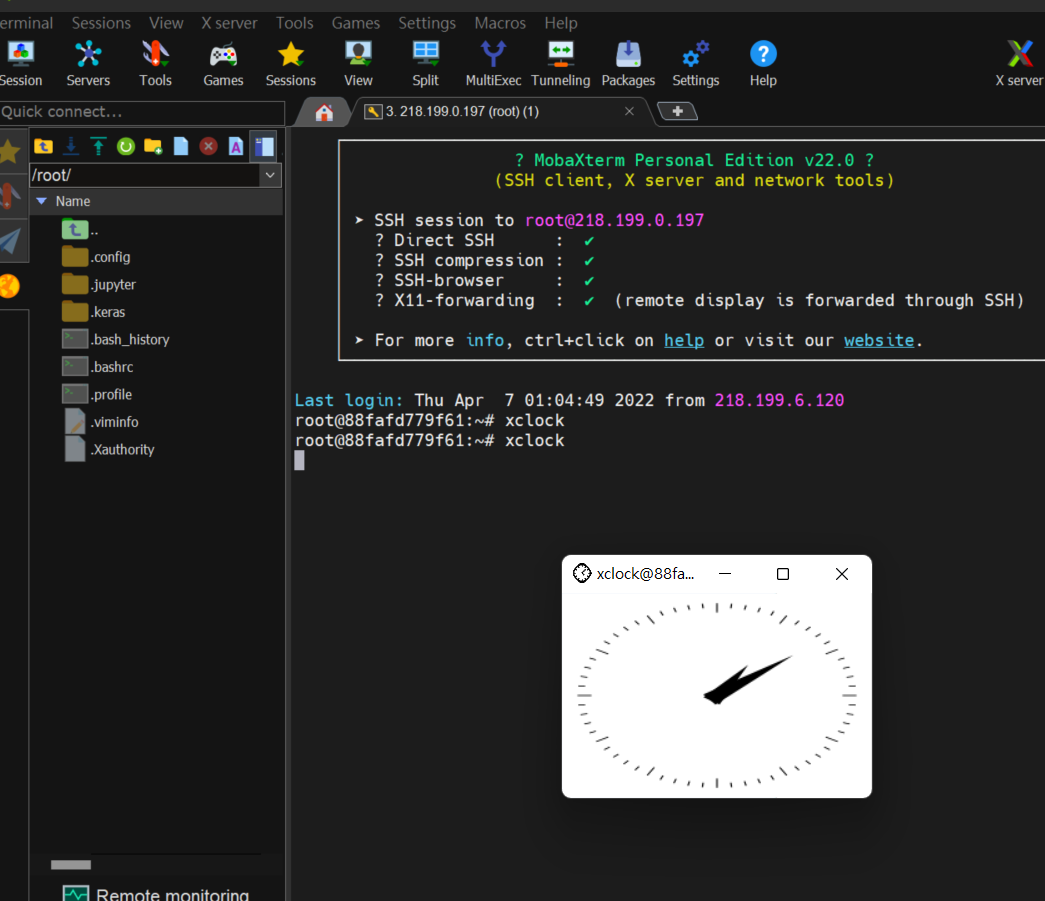Image resolution: width=1045 pixels, height=901 pixels.
Task: Click the Remote monitoring button
Action: pos(155,893)
